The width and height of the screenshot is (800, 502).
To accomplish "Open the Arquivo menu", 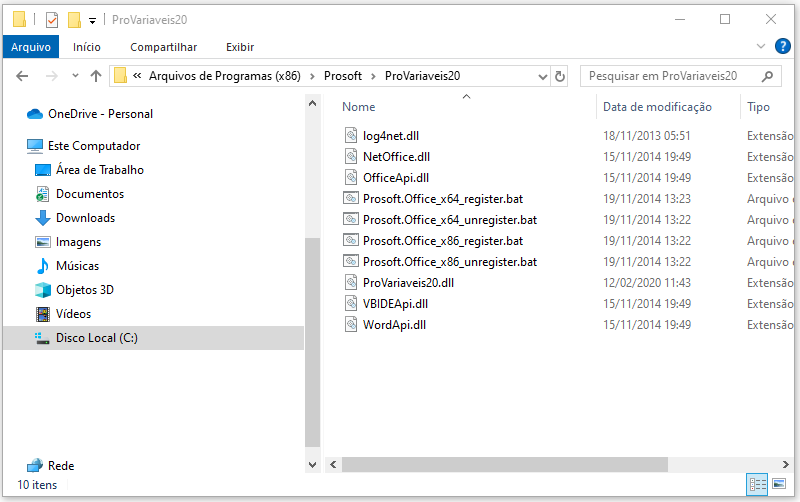I will coord(31,47).
